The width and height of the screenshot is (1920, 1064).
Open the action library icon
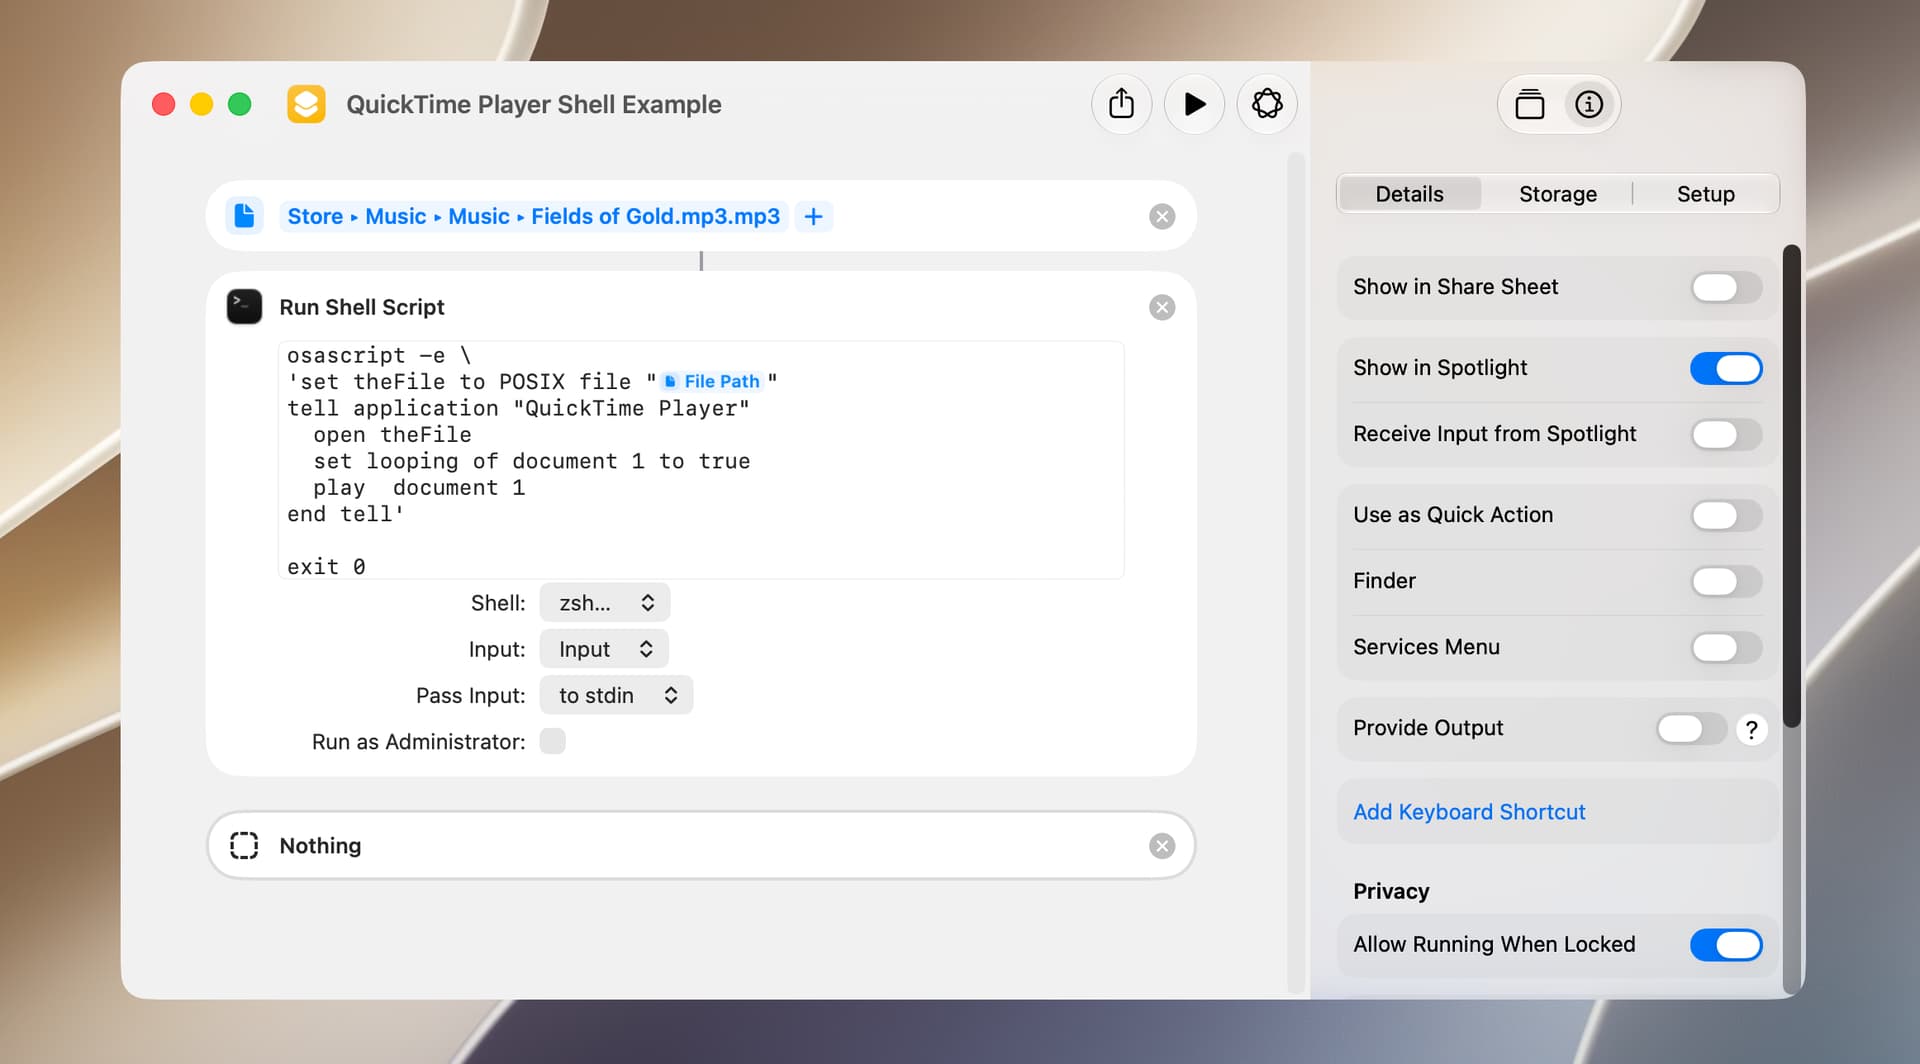point(1529,104)
